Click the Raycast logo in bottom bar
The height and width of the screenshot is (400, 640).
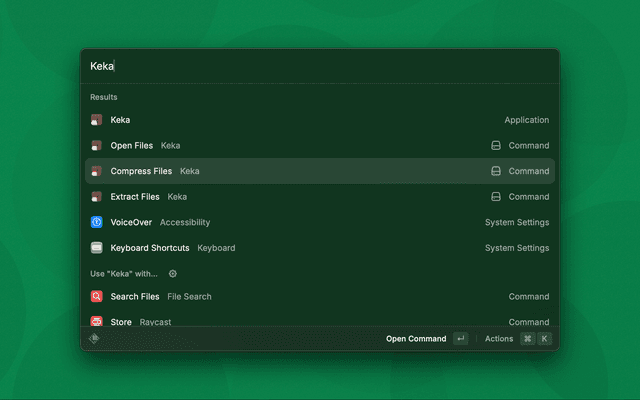[x=95, y=339]
